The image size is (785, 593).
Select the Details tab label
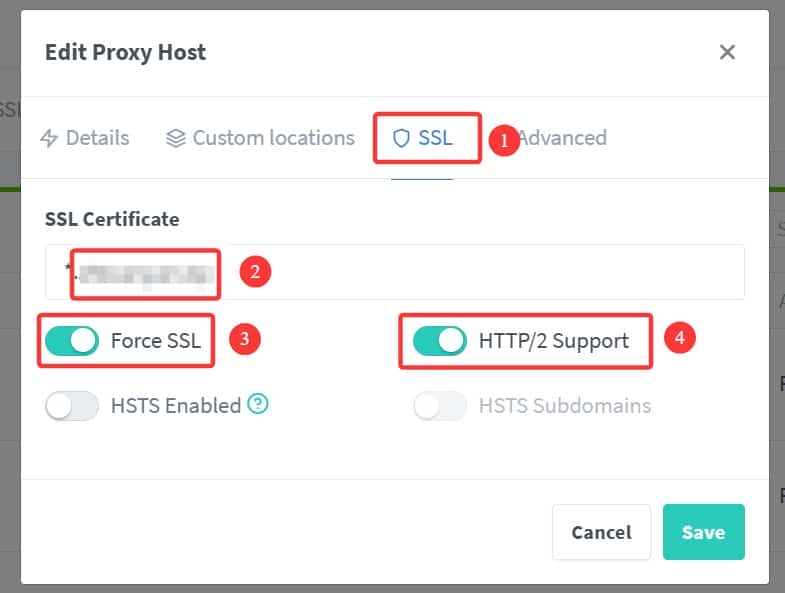[97, 138]
